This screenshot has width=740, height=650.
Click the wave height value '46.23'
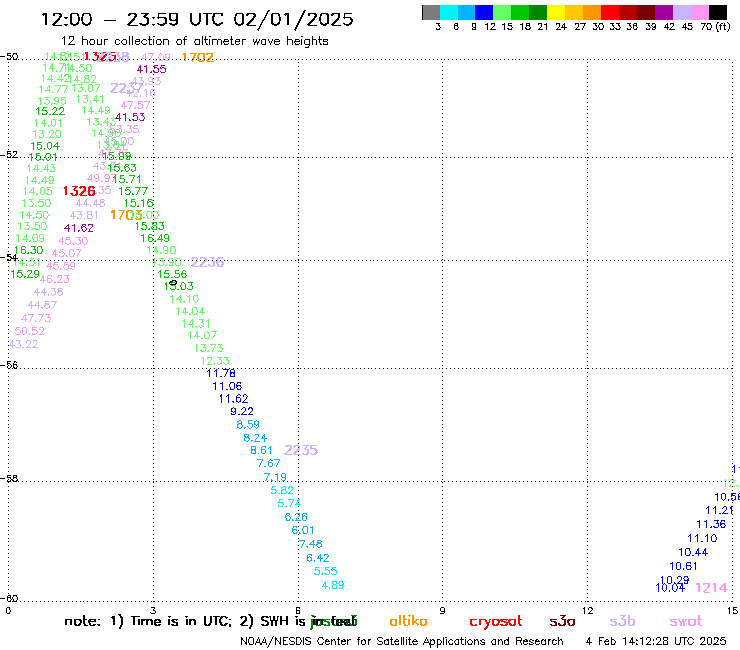(54, 279)
